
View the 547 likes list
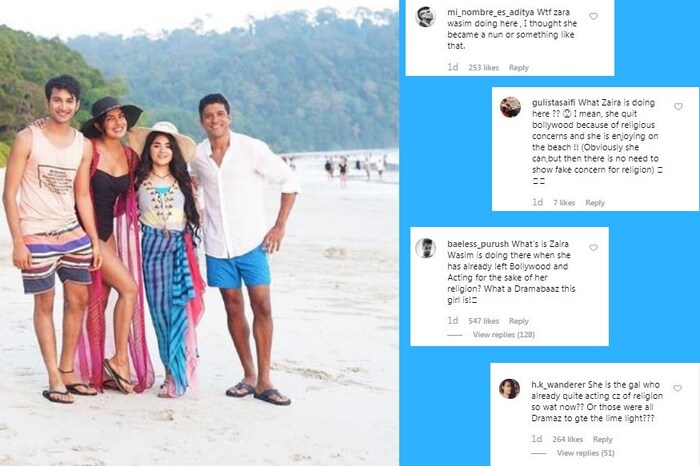click(x=484, y=321)
